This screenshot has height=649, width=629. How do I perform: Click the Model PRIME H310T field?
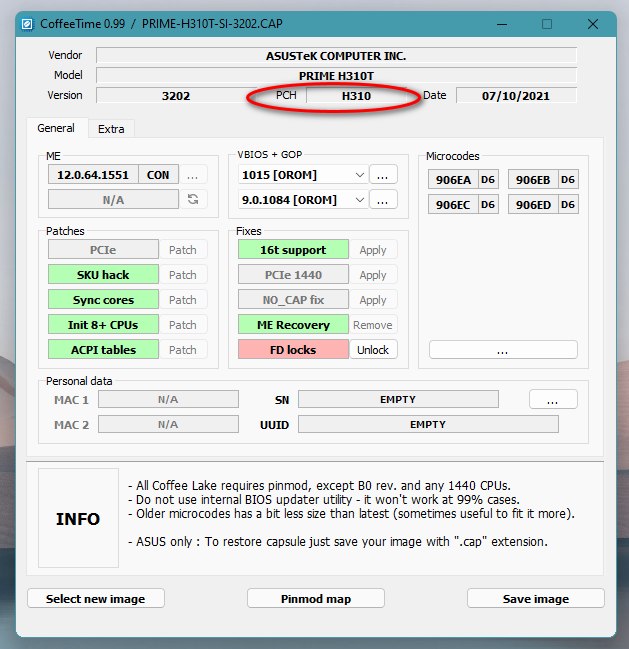coord(336,76)
